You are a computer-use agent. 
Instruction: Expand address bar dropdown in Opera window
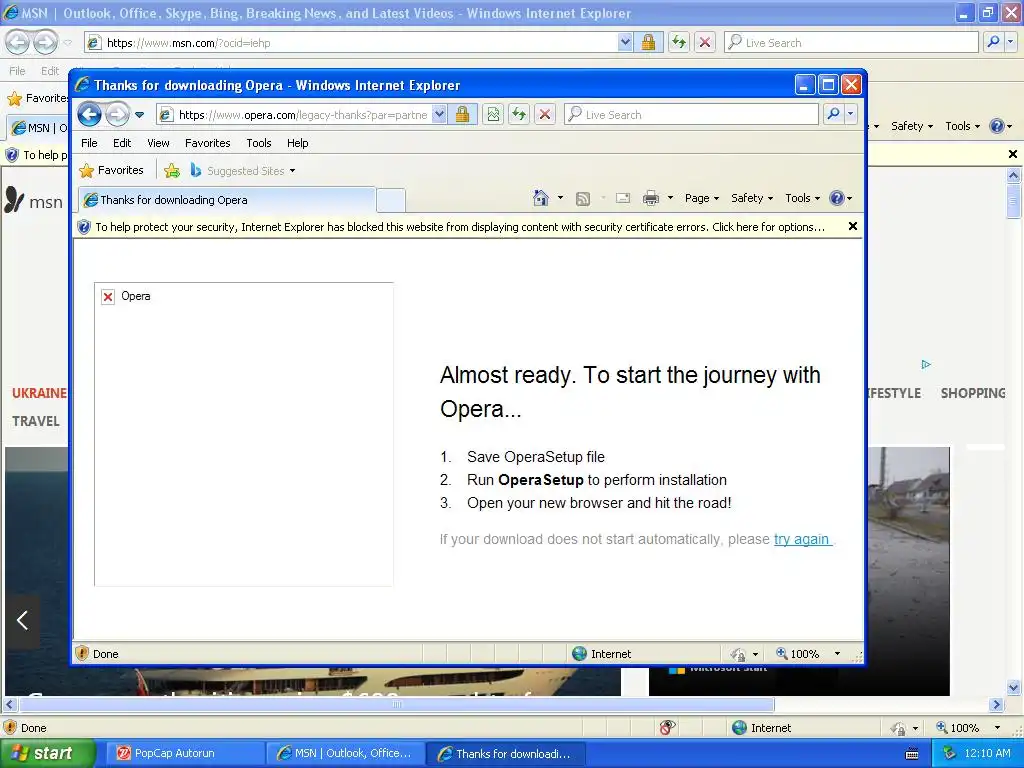point(440,115)
